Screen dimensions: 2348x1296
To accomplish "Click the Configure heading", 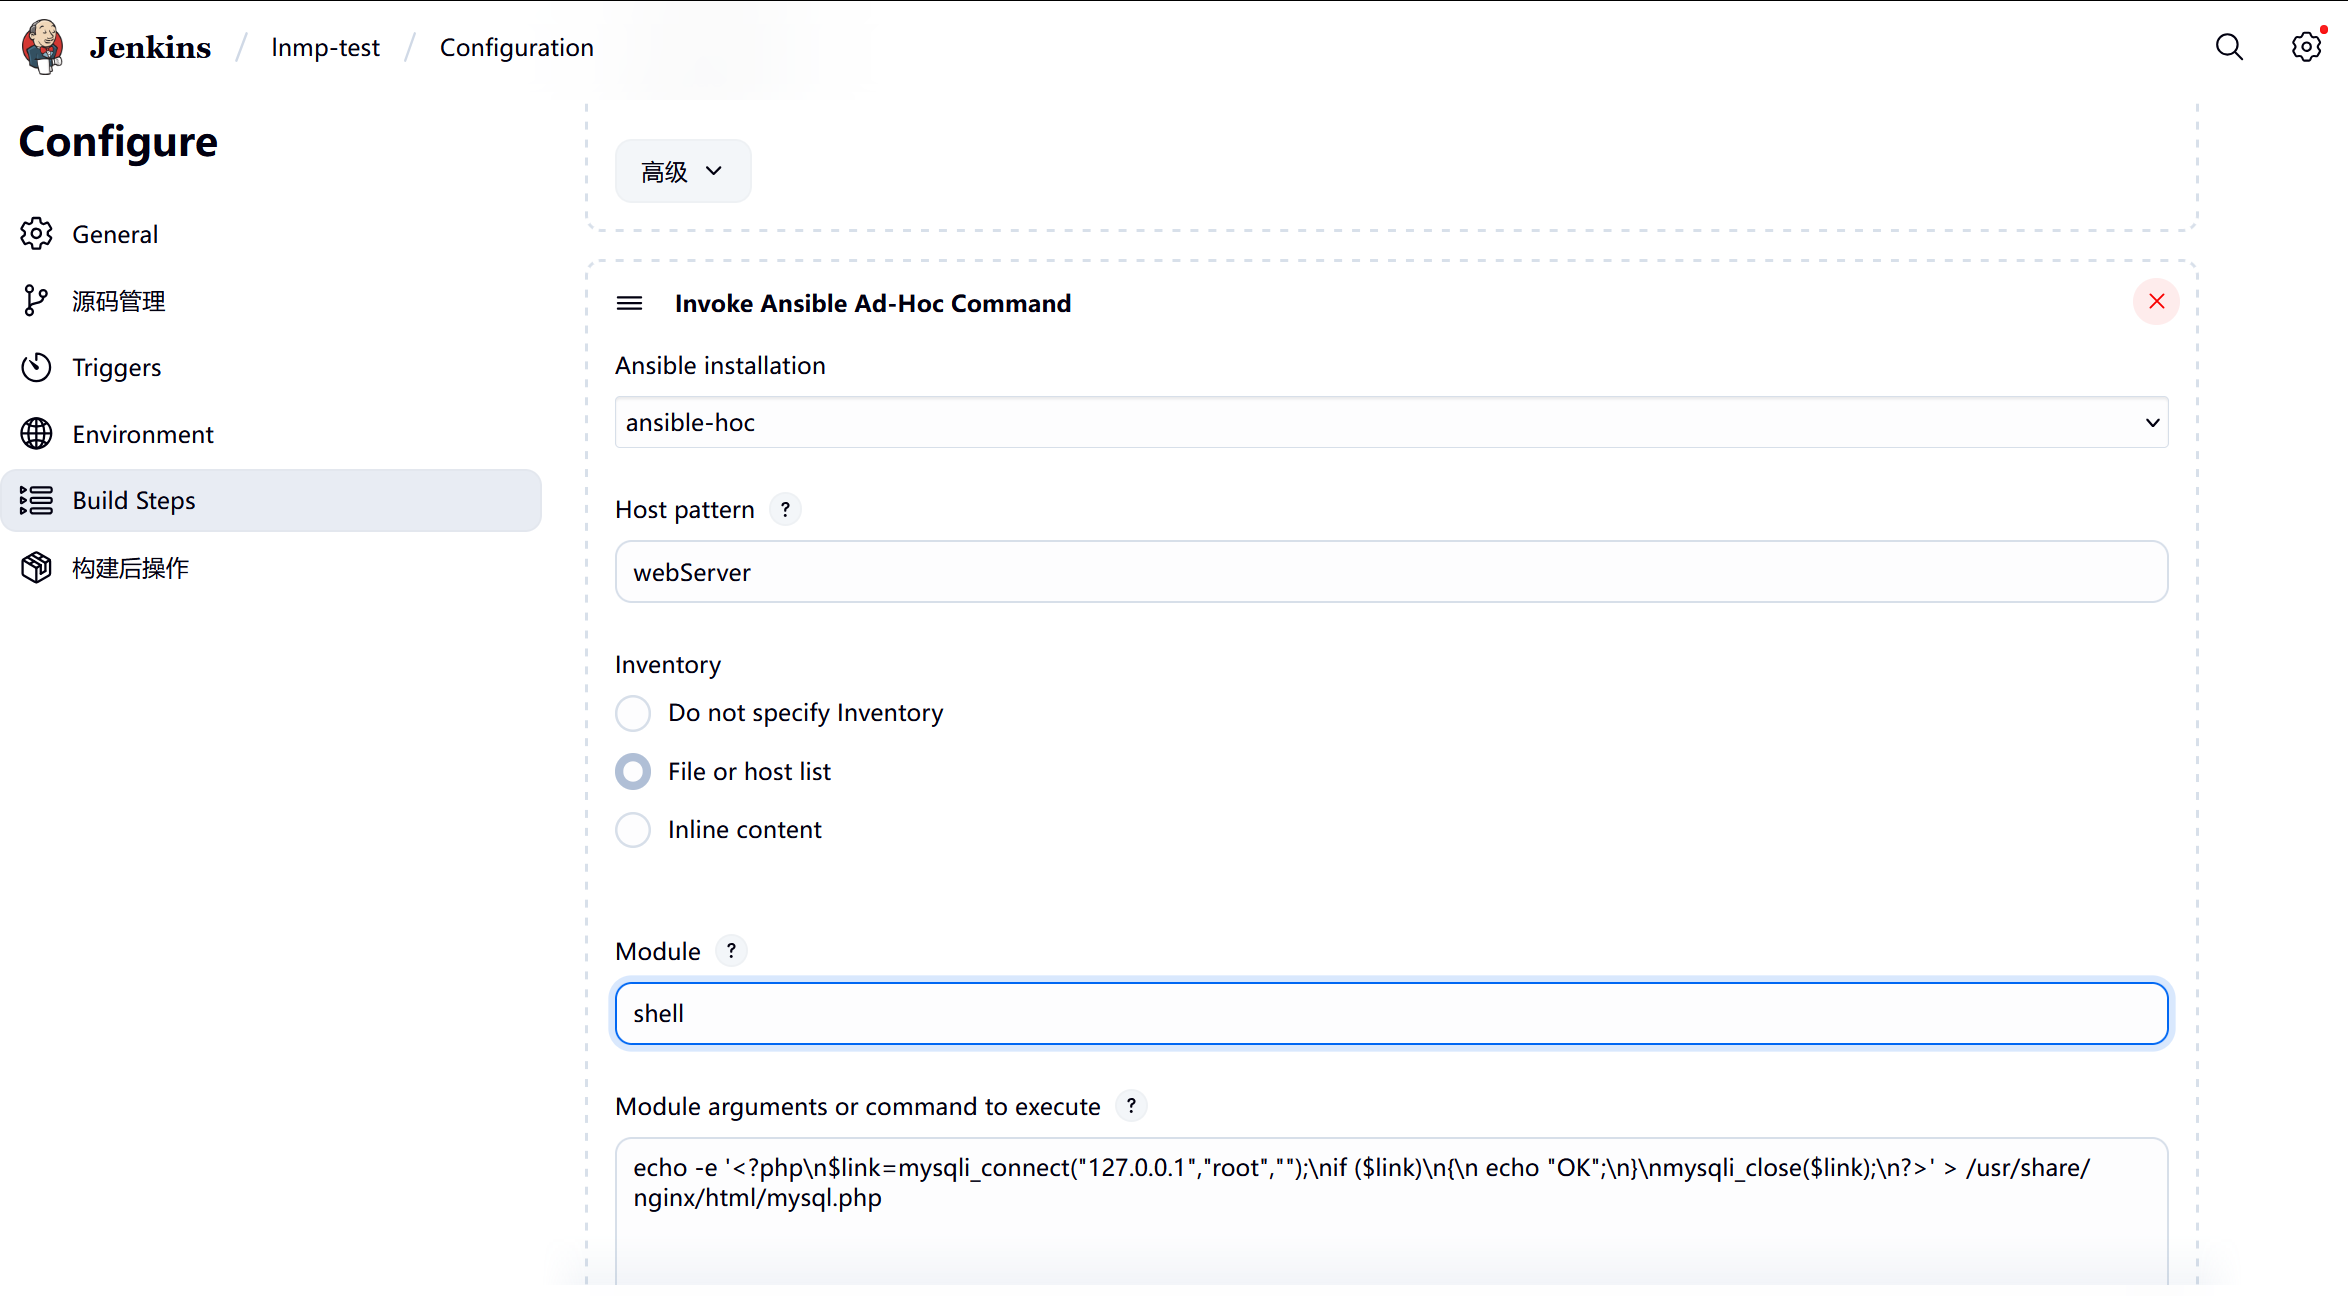I will (x=118, y=142).
